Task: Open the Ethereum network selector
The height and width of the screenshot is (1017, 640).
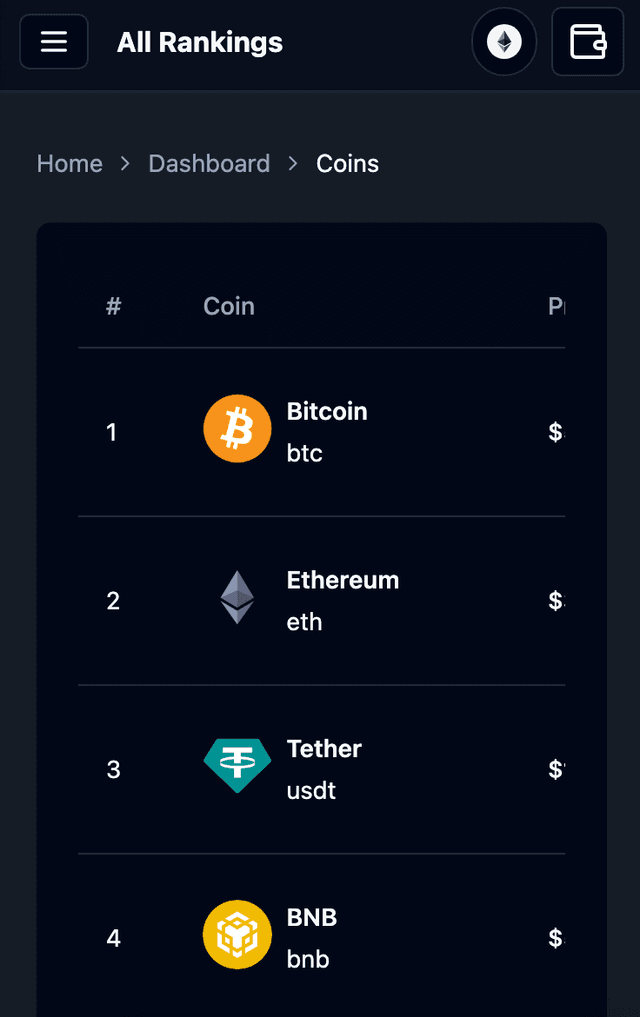Action: [504, 42]
